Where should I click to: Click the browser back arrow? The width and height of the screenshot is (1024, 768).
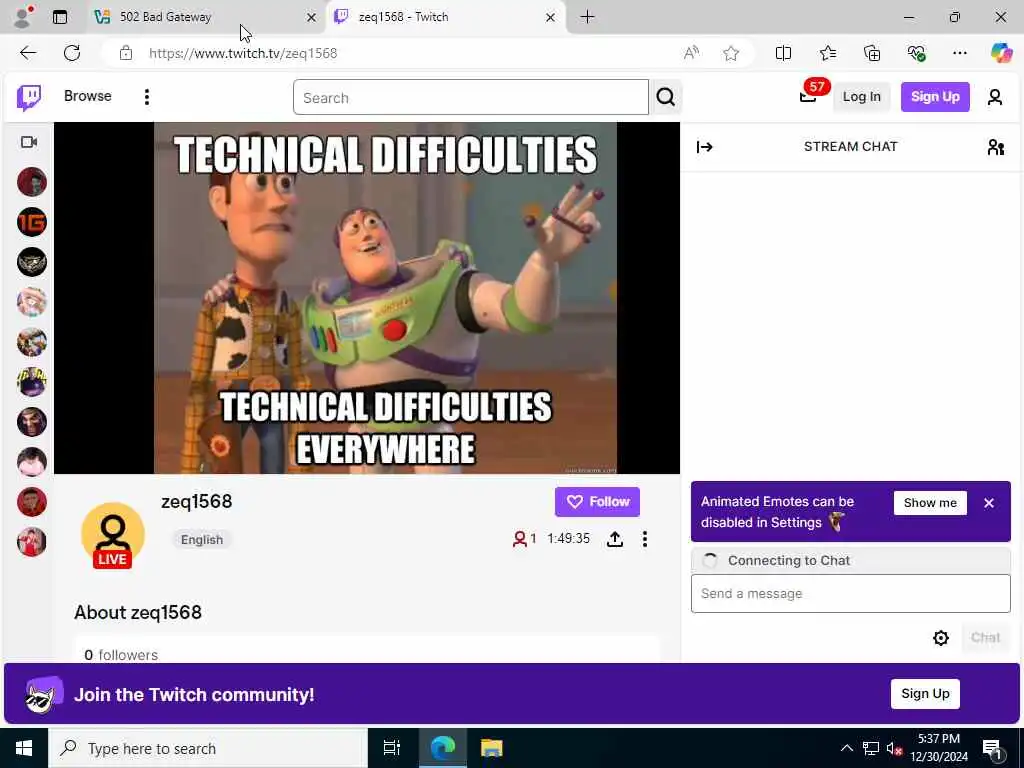click(x=28, y=53)
